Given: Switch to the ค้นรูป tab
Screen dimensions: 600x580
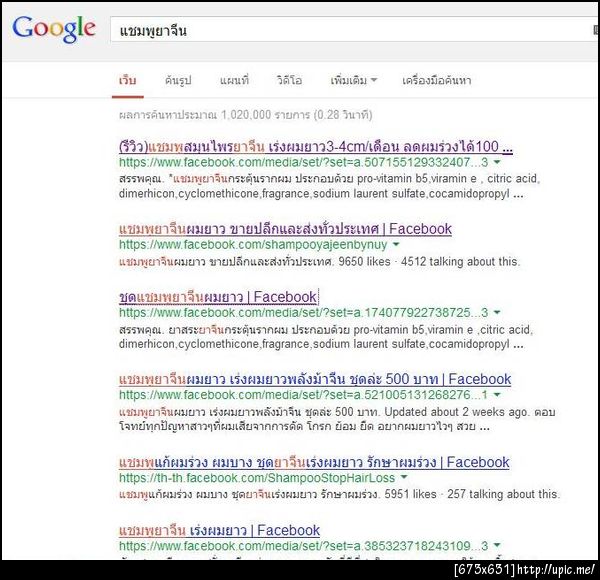Looking at the screenshot, I should pos(178,80).
